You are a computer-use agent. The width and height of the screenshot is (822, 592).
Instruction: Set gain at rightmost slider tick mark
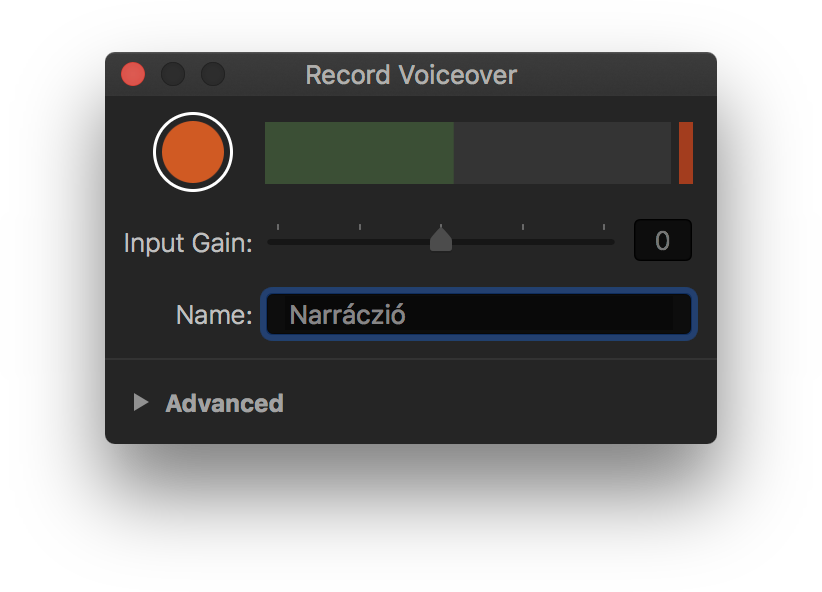click(x=604, y=240)
